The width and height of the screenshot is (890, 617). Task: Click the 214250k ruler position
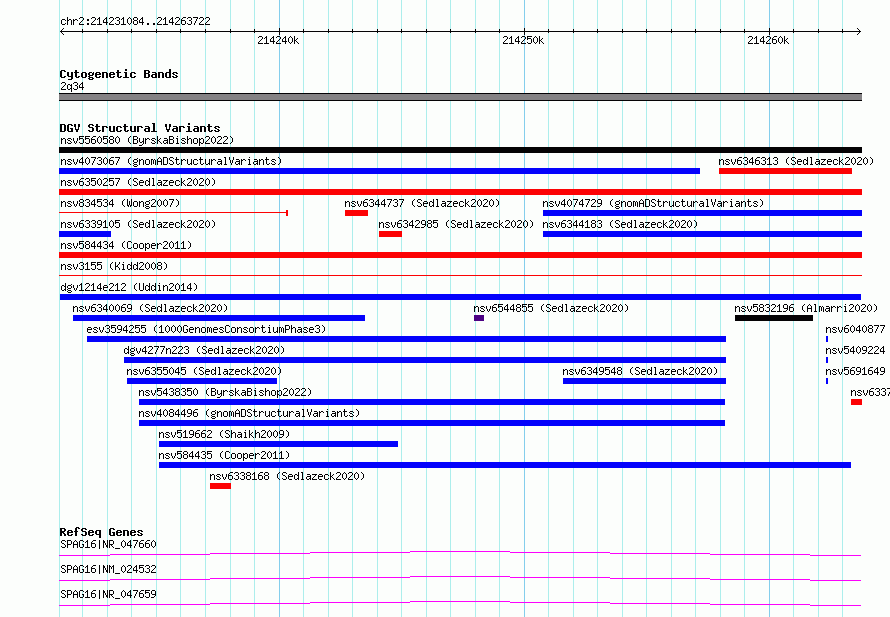[523, 40]
